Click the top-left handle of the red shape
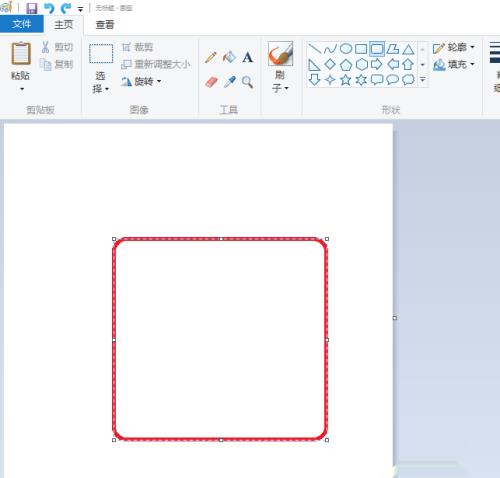The width and height of the screenshot is (500, 478). pos(114,239)
